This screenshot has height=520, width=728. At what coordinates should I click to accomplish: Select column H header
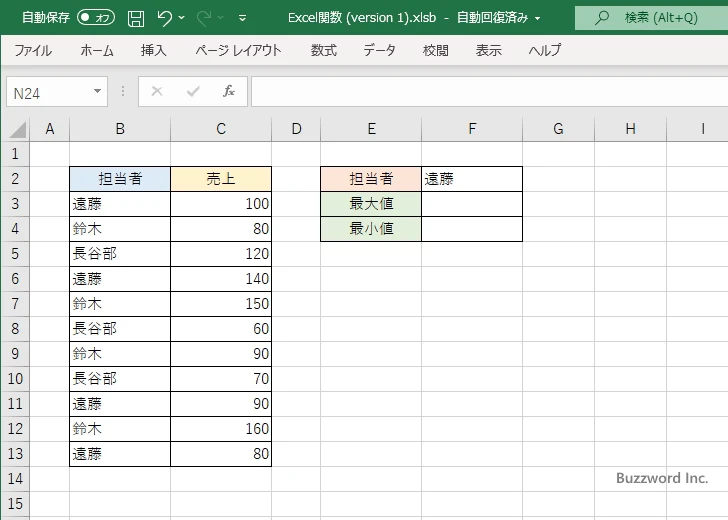click(630, 129)
